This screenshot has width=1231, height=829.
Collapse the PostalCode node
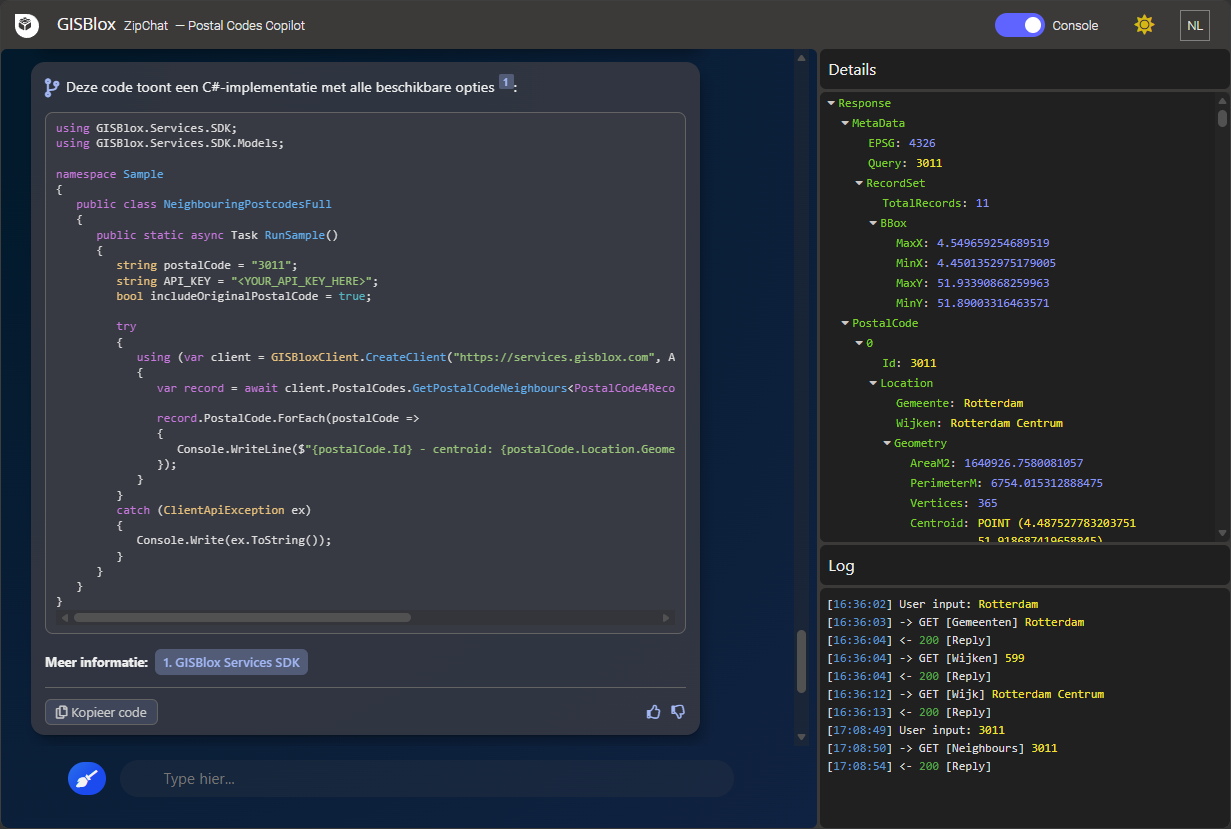point(845,323)
